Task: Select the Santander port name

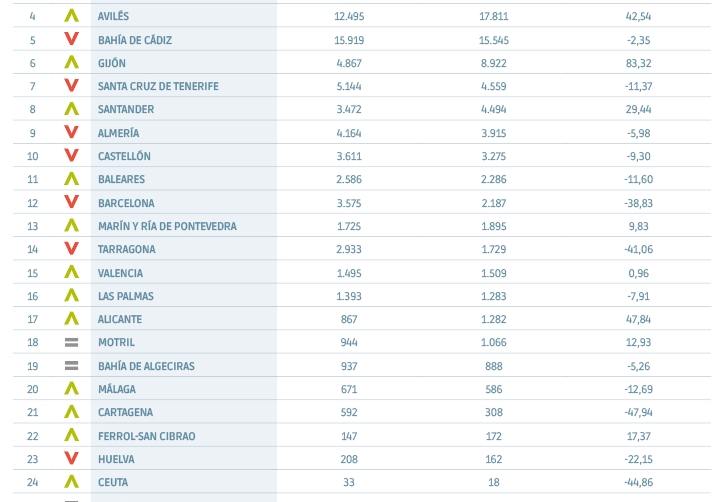Action: point(126,109)
